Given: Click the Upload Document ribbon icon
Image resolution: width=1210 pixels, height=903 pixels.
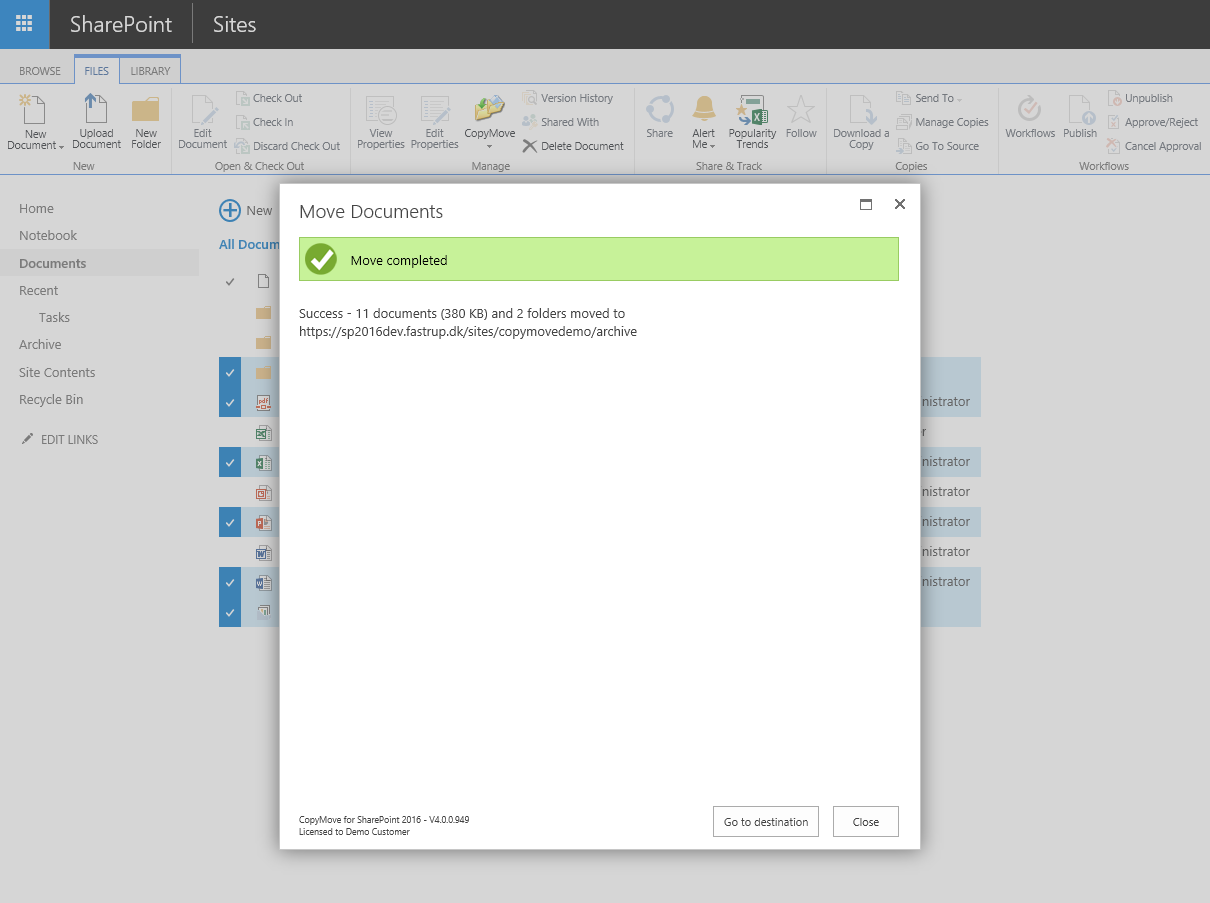Looking at the screenshot, I should click(x=96, y=122).
